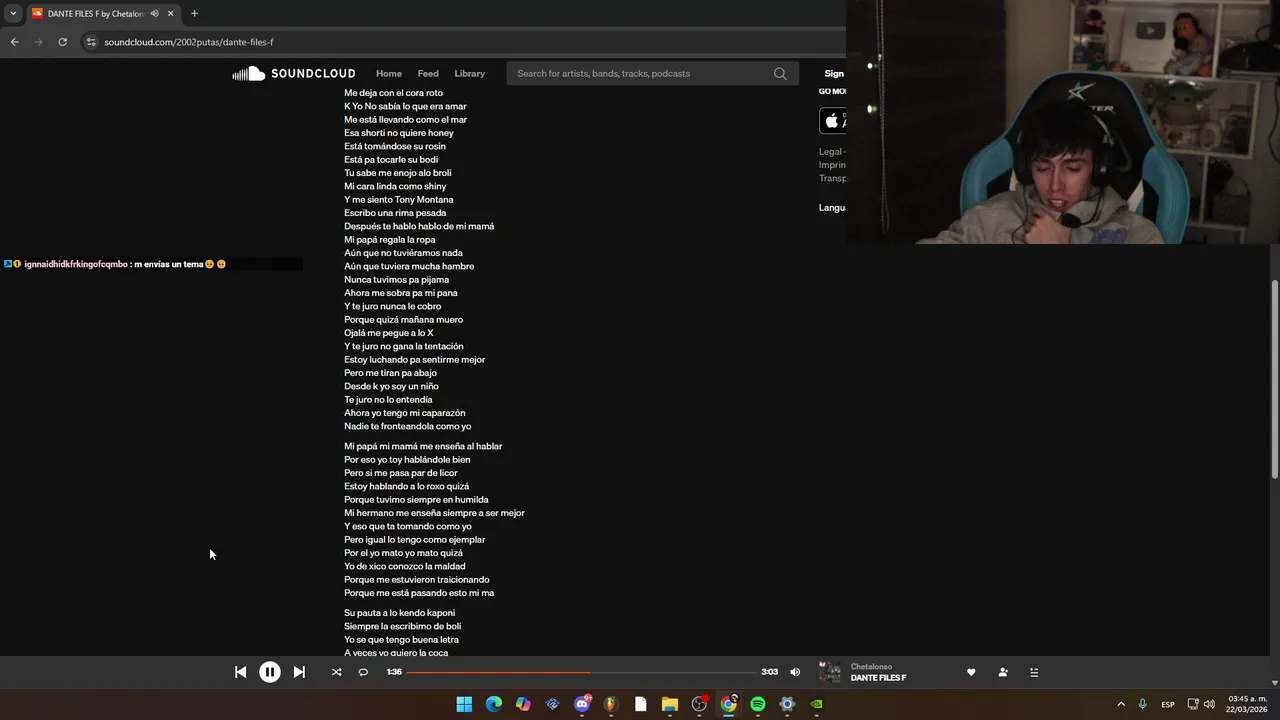Open NVIDIA app from the taskbar

tap(817, 704)
